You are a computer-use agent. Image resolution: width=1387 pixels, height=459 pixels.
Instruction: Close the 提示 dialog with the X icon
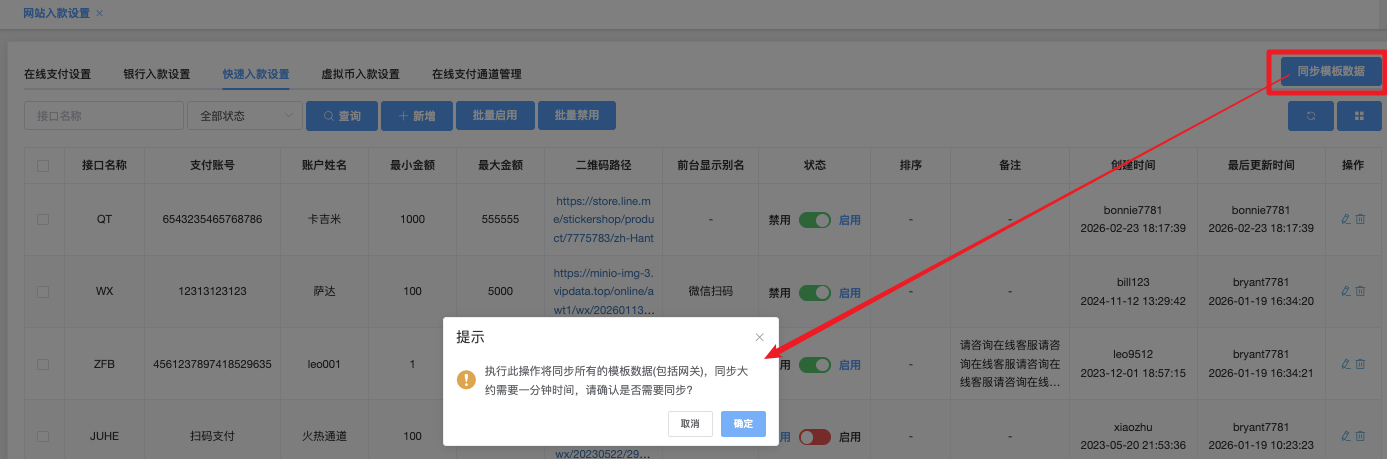pyautogui.click(x=759, y=337)
